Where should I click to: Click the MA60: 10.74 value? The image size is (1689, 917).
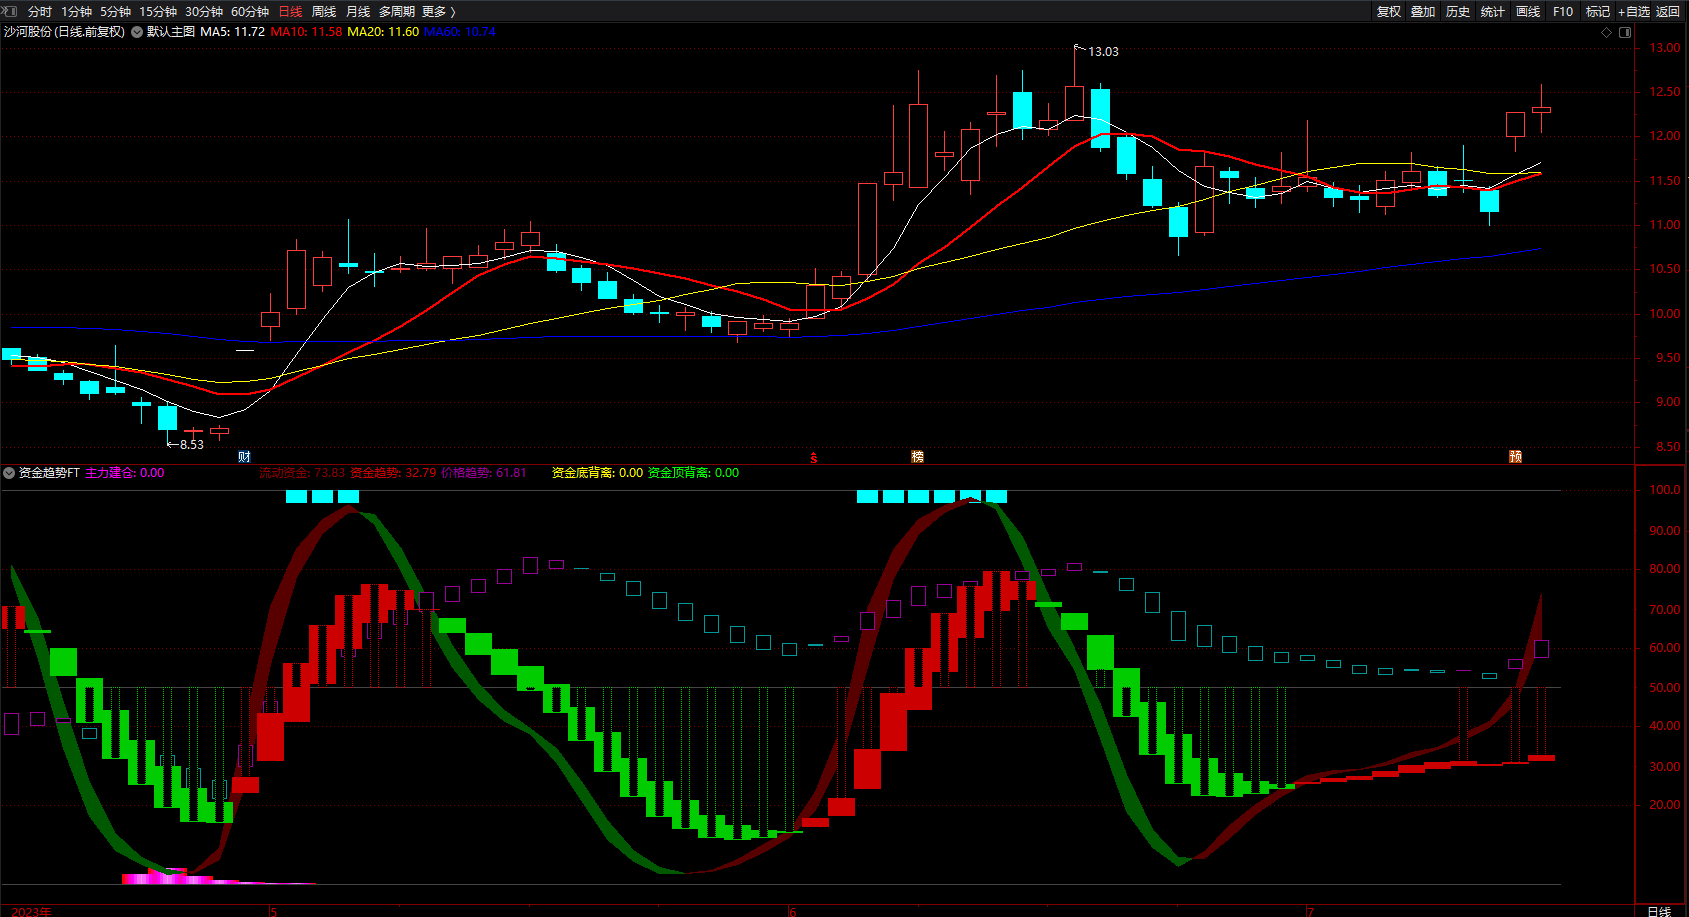pyautogui.click(x=460, y=32)
